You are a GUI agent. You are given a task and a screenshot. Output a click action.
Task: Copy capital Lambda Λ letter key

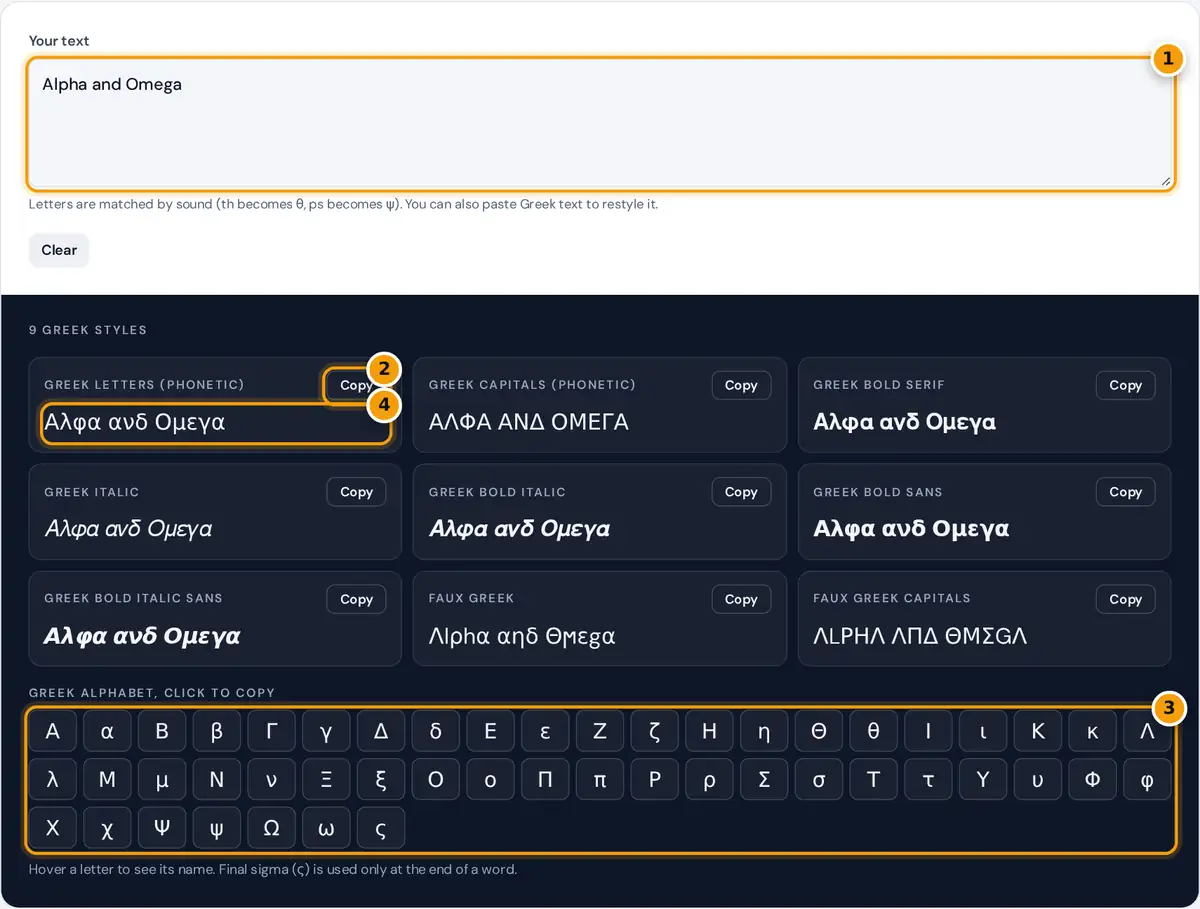click(1147, 731)
